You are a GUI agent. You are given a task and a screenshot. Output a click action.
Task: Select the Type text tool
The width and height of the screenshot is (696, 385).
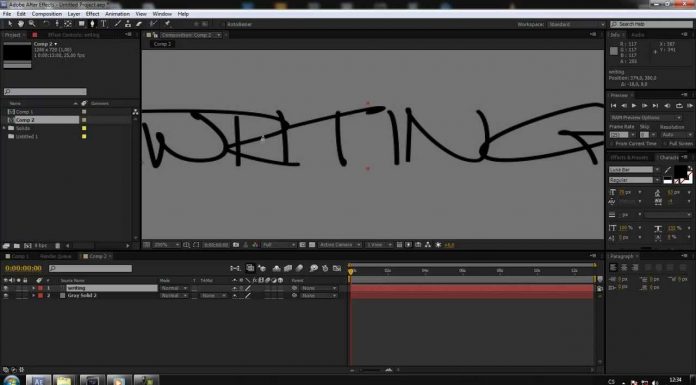[x=103, y=24]
